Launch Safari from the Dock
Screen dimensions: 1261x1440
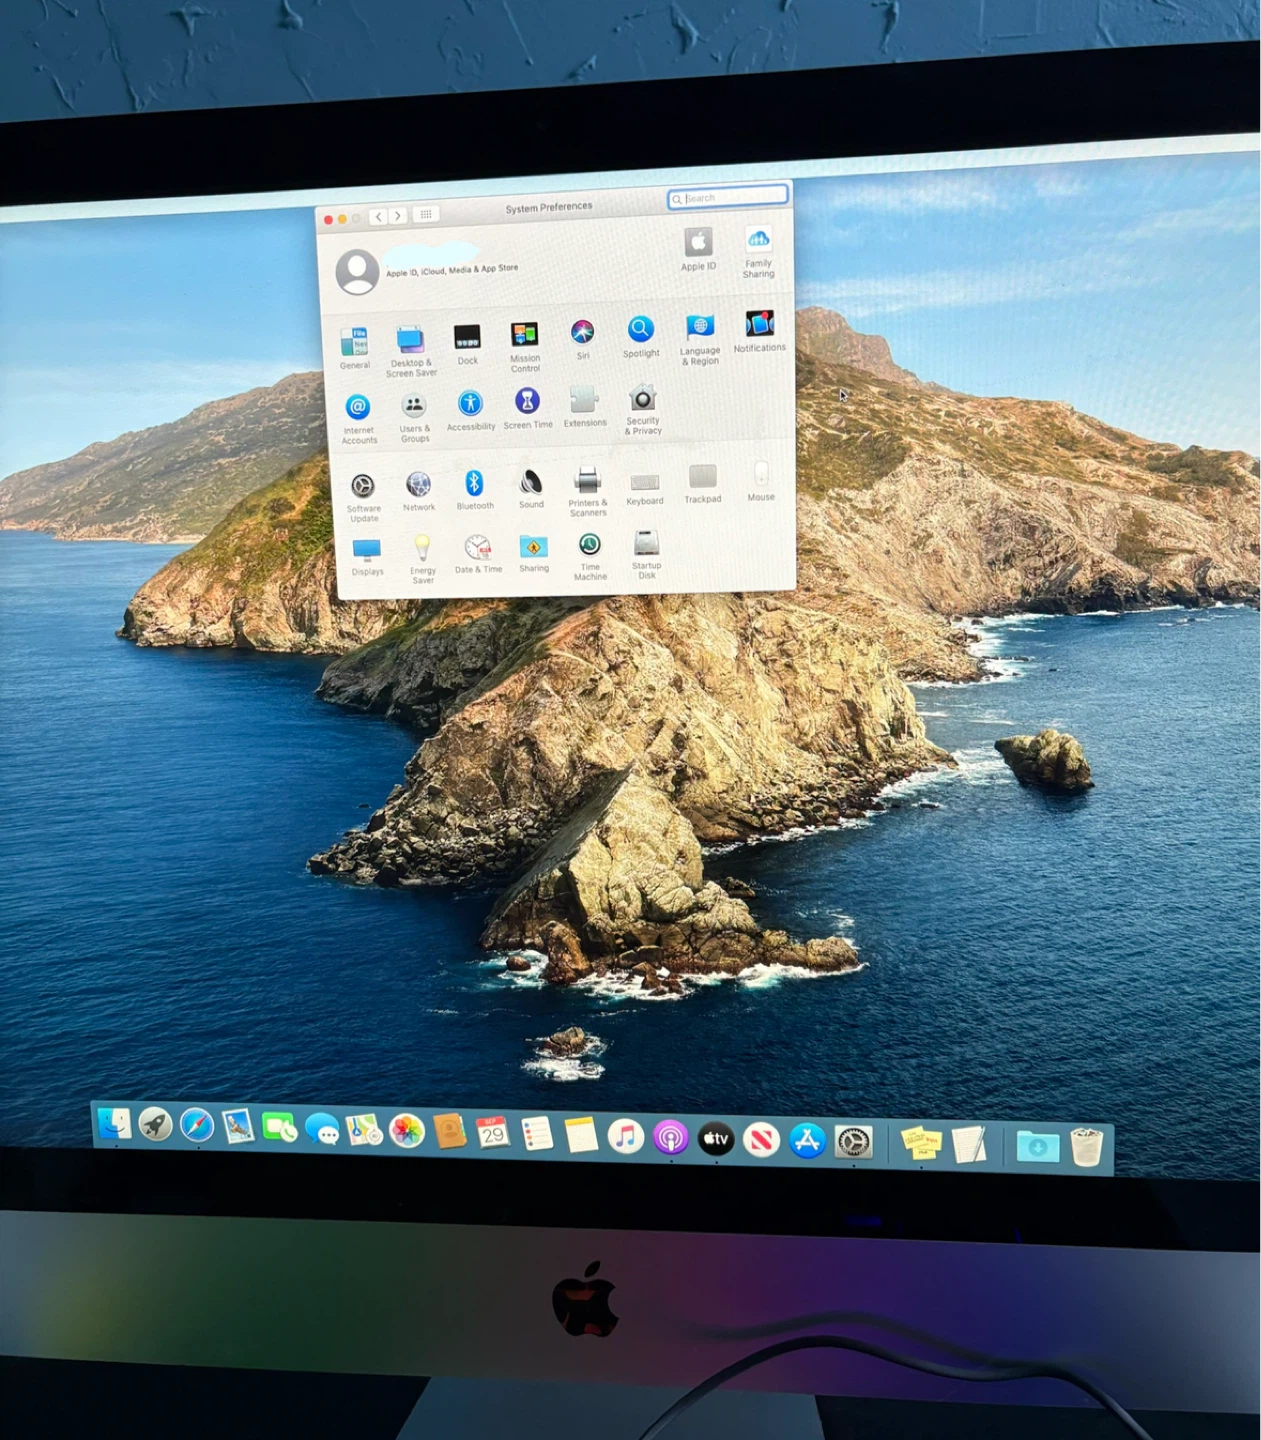click(x=197, y=1126)
